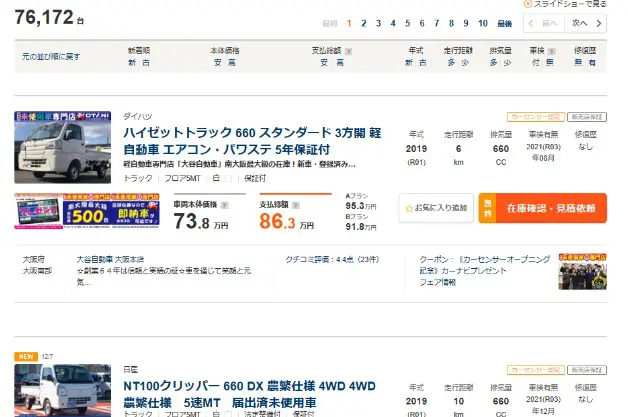Go to results page 10
The width and height of the screenshot is (628, 417).
(483, 24)
